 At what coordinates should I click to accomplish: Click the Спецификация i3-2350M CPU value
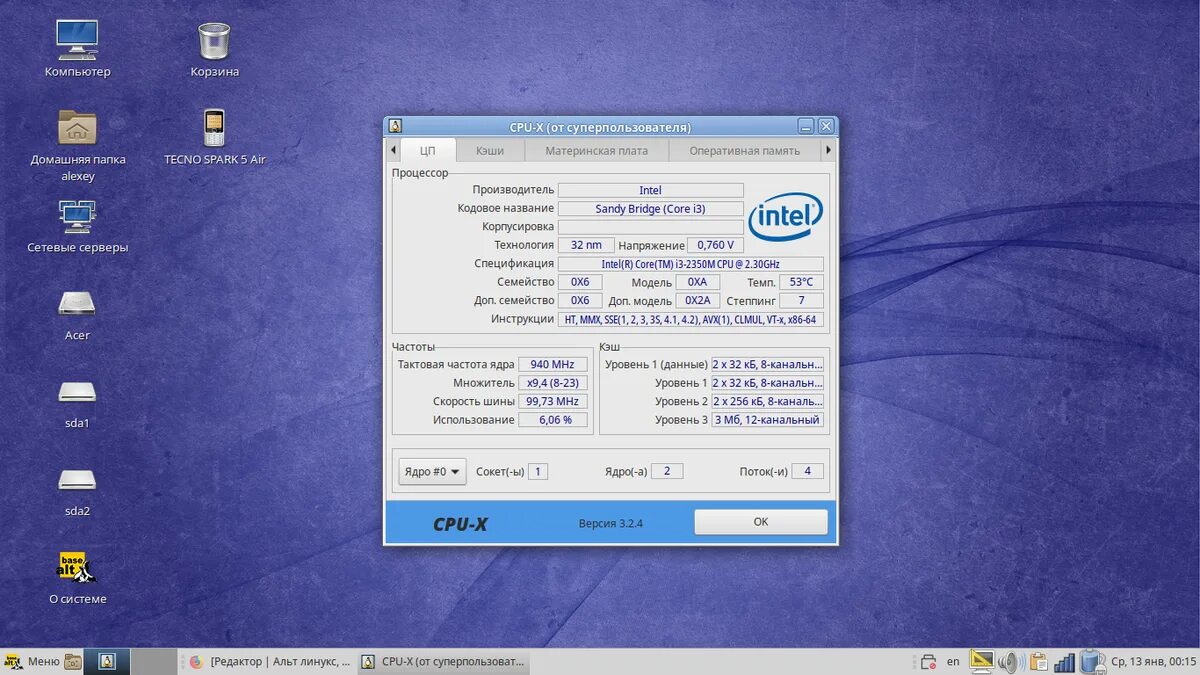[690, 263]
